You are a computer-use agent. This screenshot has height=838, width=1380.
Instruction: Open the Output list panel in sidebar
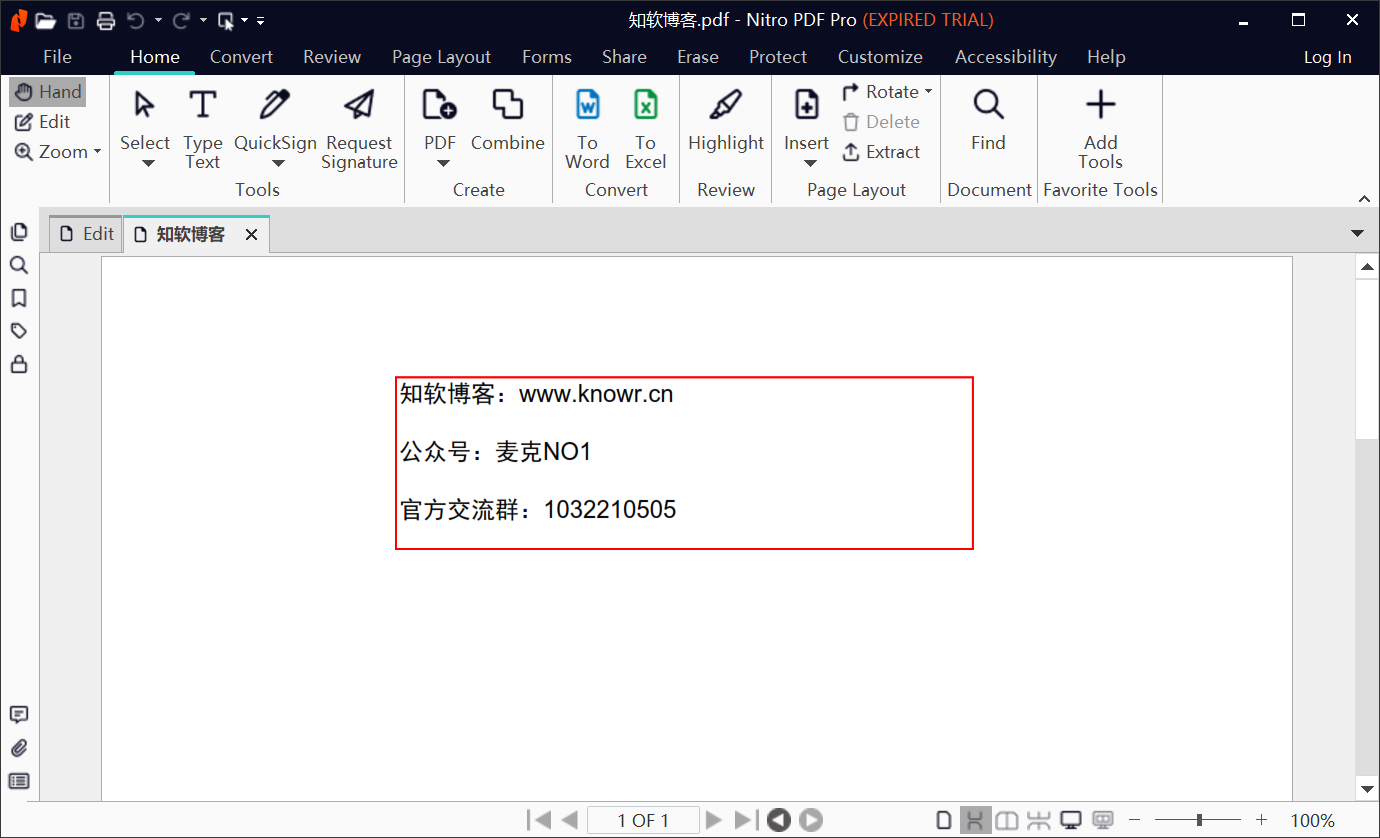point(18,781)
